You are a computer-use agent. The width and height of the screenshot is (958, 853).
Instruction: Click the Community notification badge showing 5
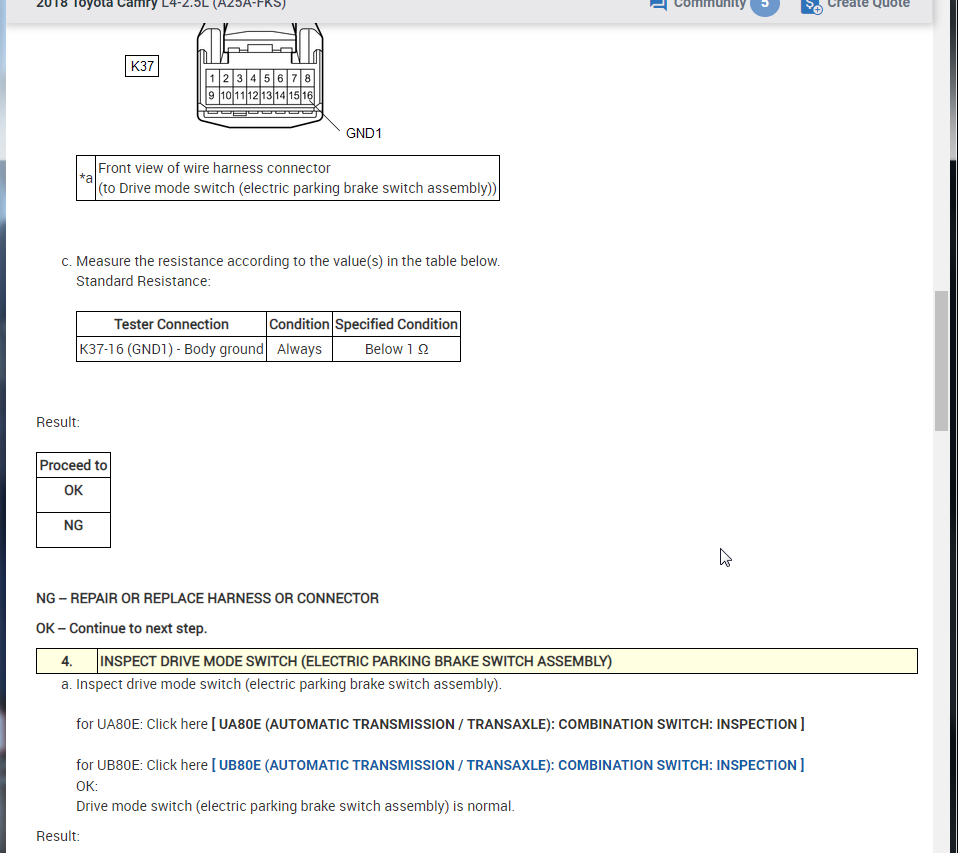point(764,5)
